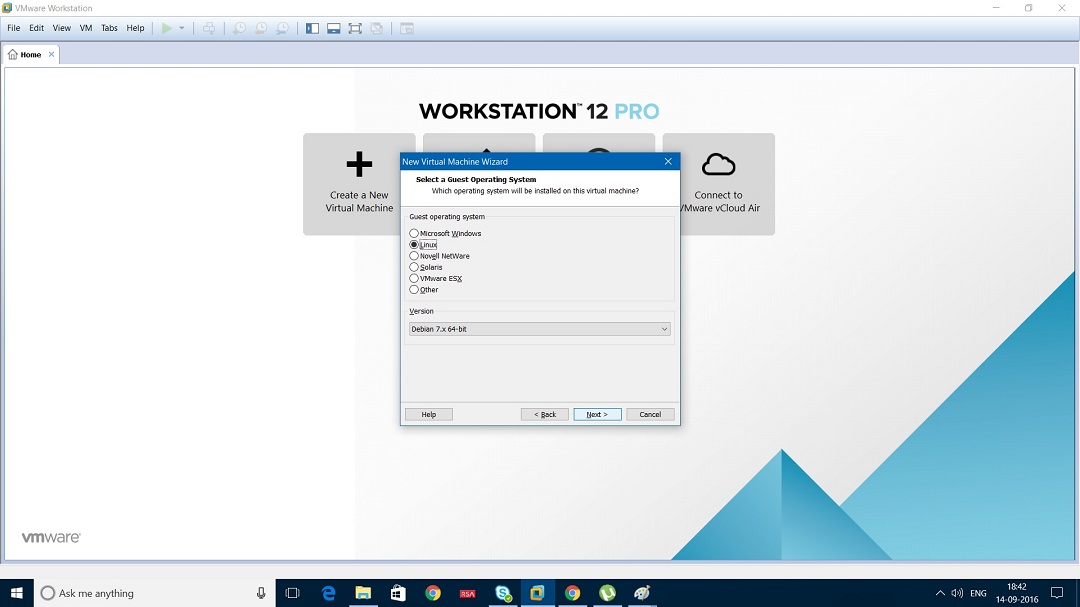Expand the system tray hidden icons chevron
The height and width of the screenshot is (607, 1080).
point(940,593)
